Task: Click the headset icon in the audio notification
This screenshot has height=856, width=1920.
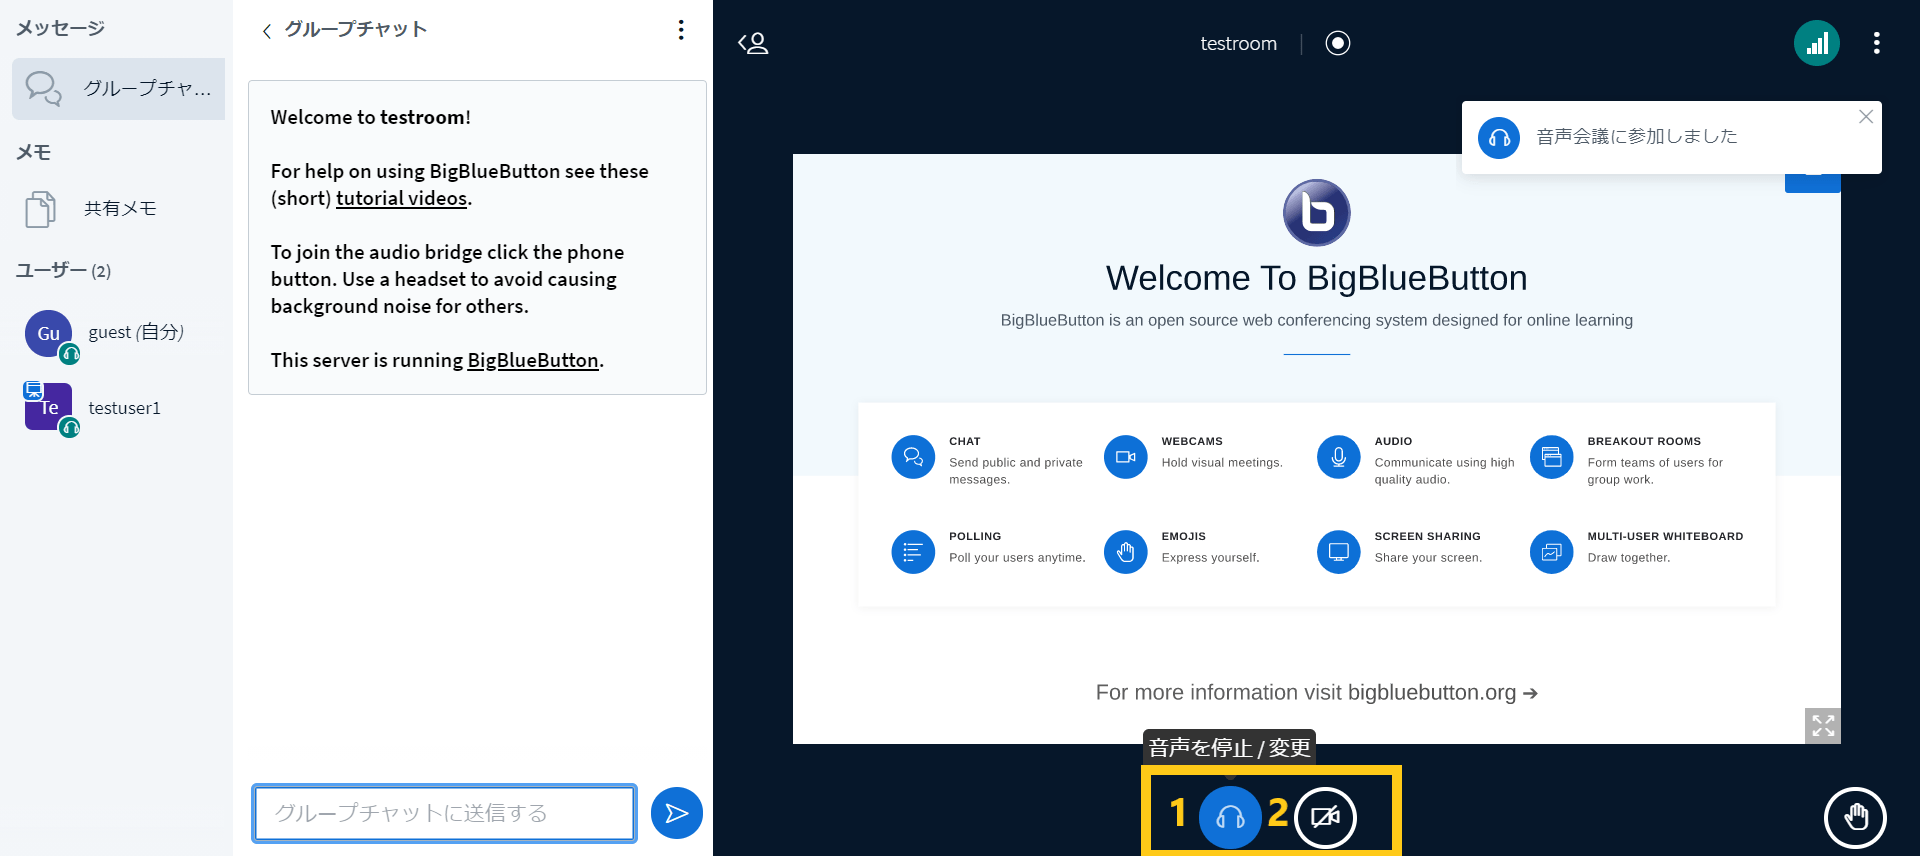Action: click(1499, 138)
